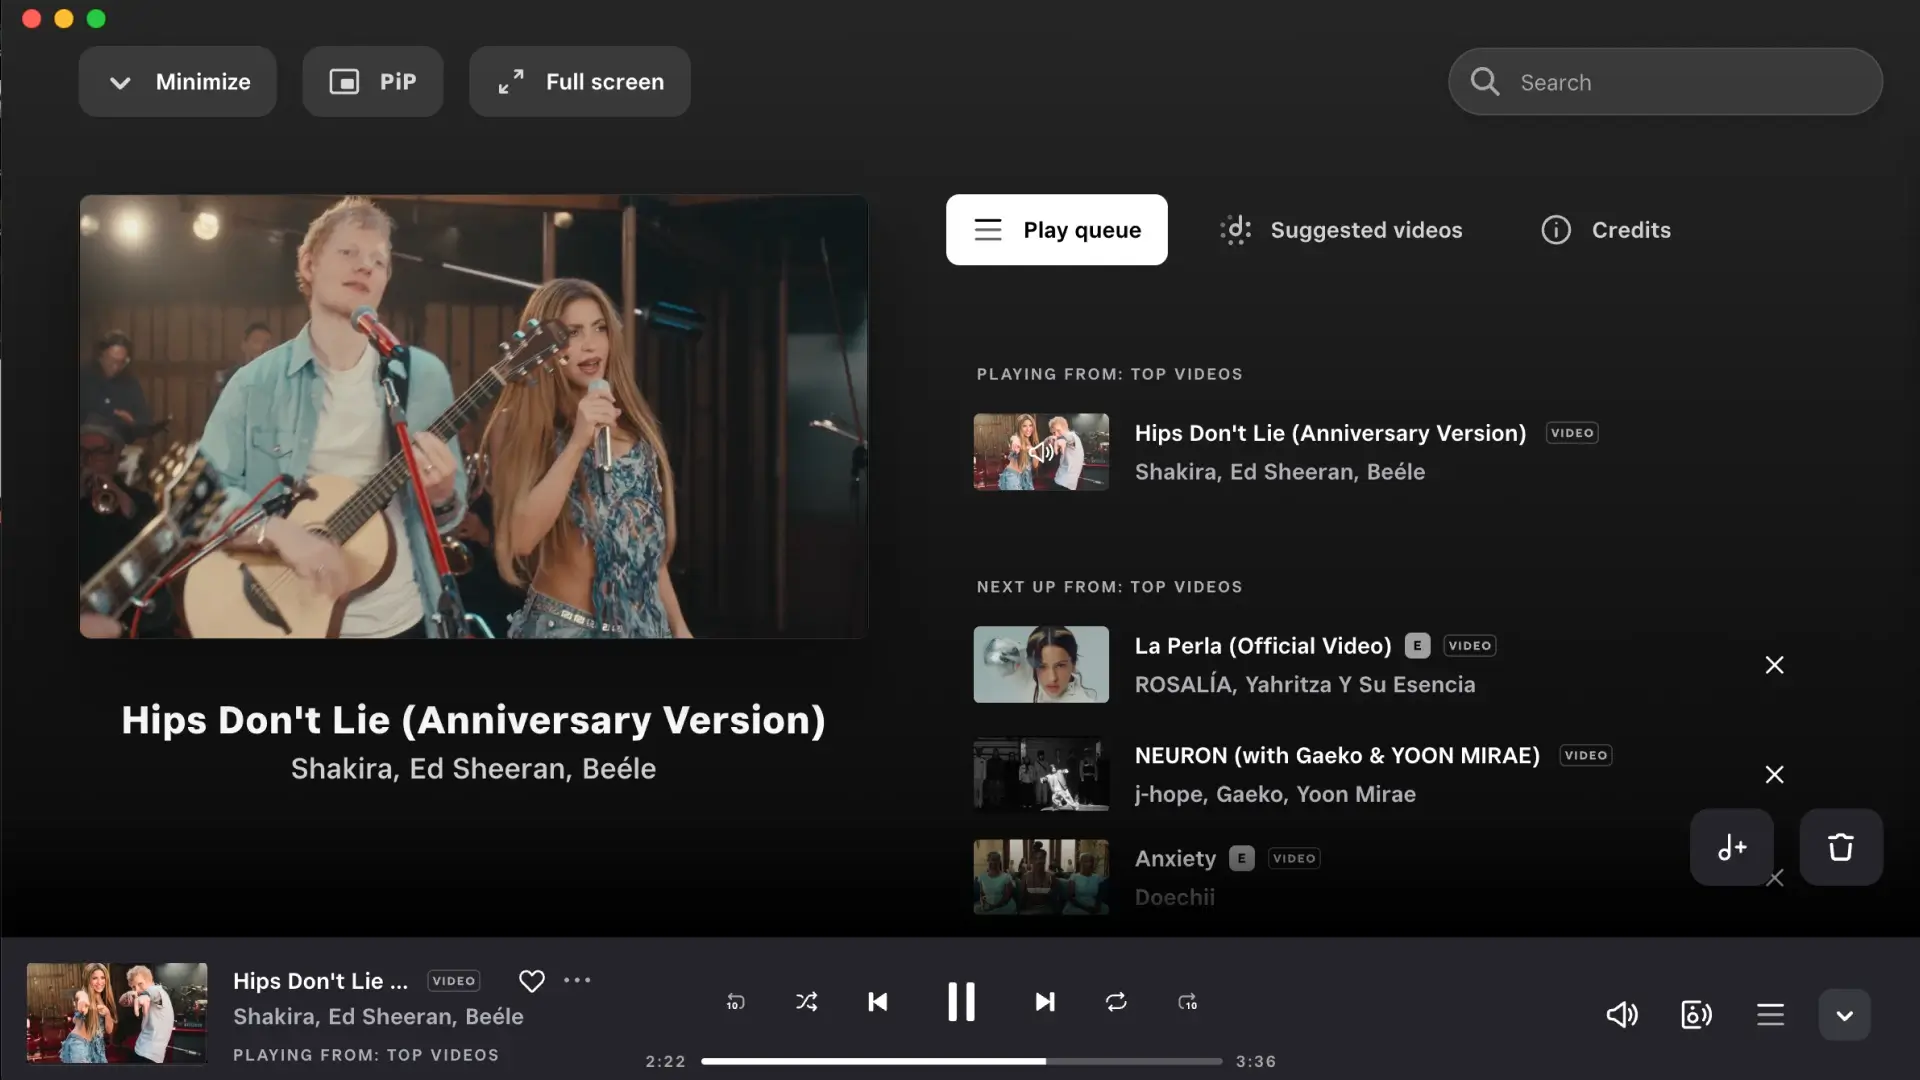Clear the queue with the trash icon
Screen dimensions: 1920x1080
point(1840,847)
